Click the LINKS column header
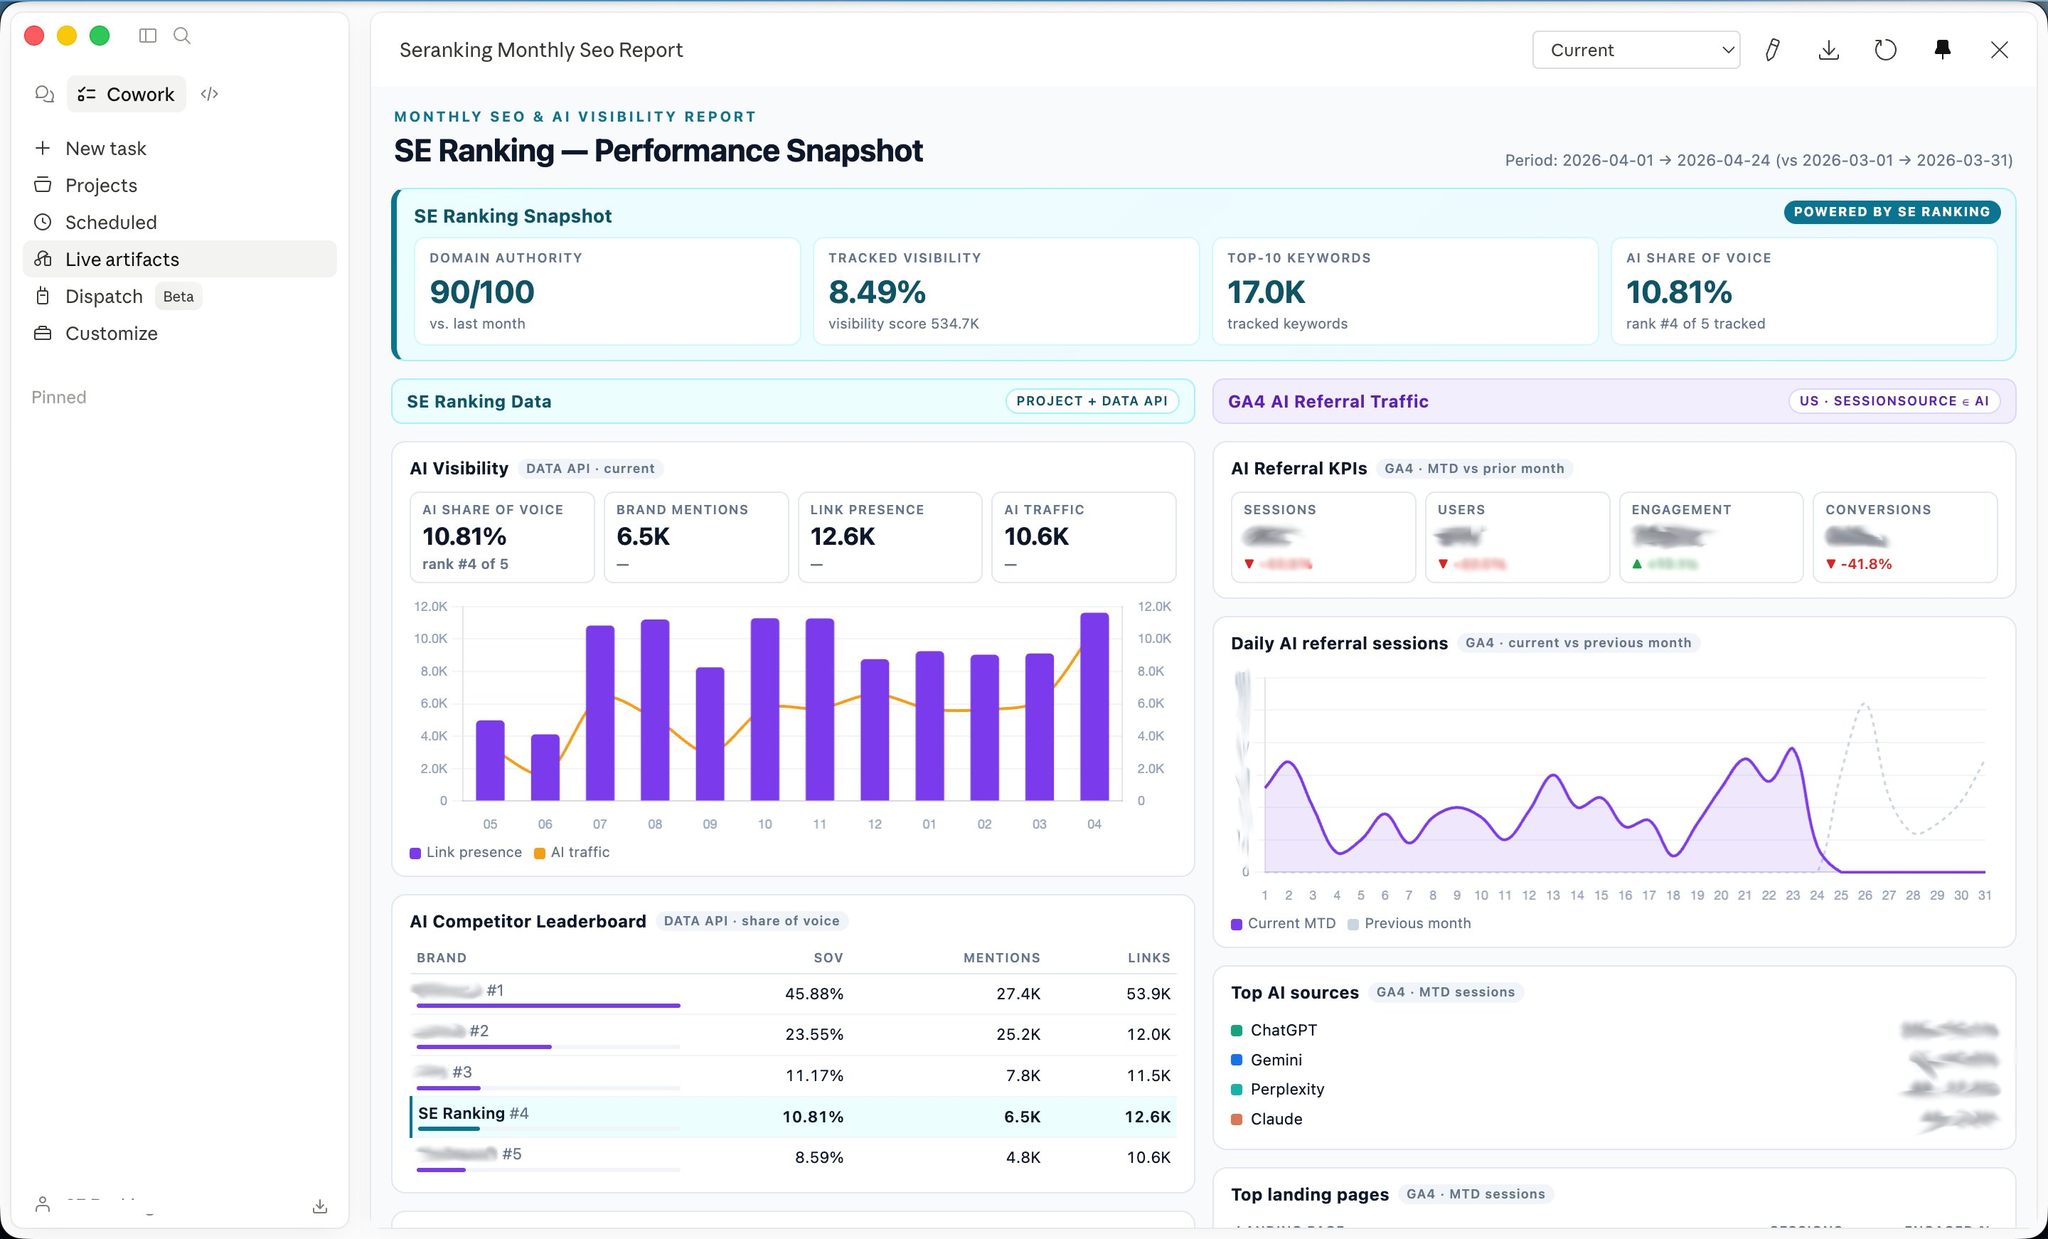 [x=1149, y=958]
